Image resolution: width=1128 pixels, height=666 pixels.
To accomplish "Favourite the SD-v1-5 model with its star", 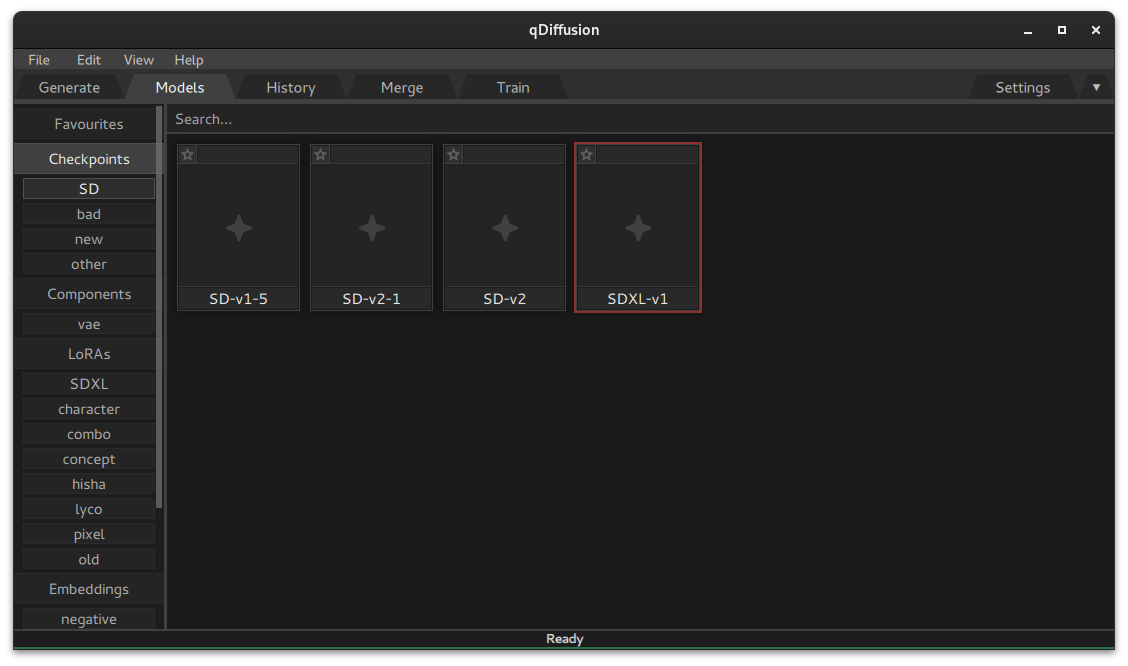I will tap(188, 155).
